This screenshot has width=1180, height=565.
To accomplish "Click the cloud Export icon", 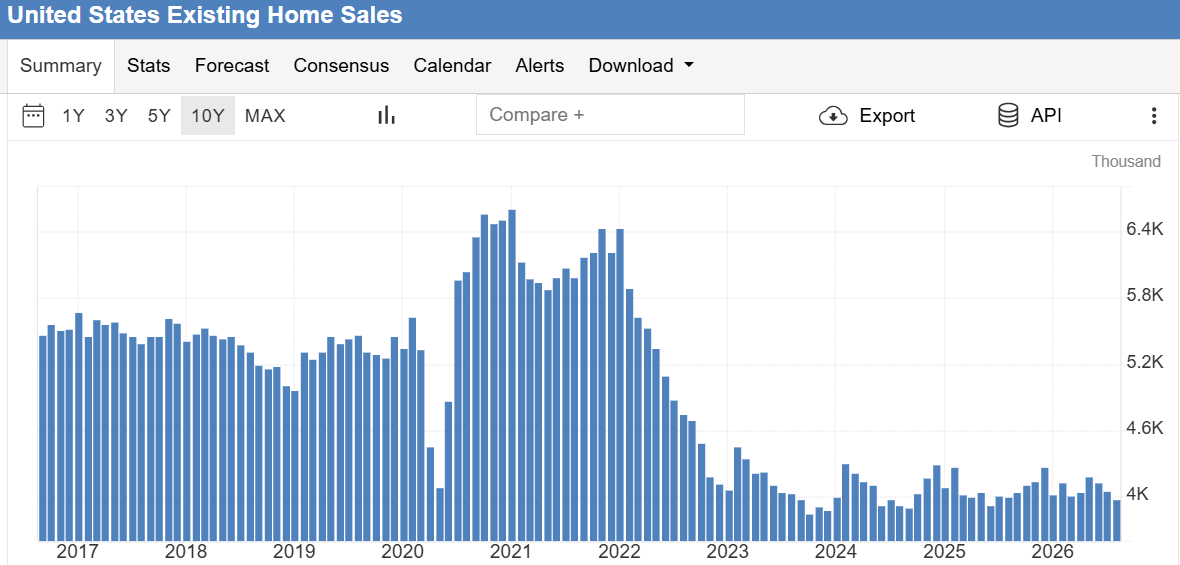I will [x=833, y=116].
